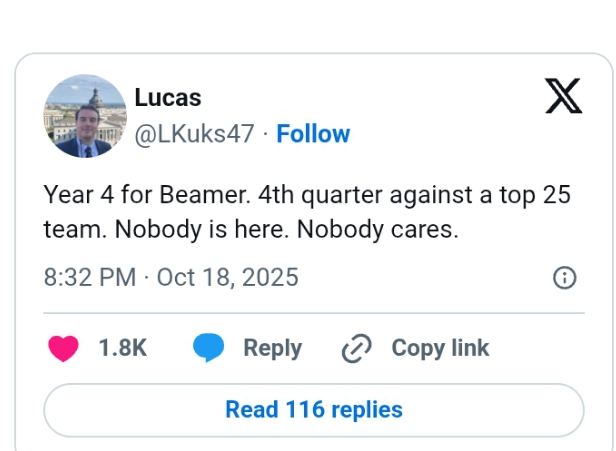This screenshot has width=616, height=451.
Task: Click the blue reply speech bubble icon
Action: click(x=208, y=348)
